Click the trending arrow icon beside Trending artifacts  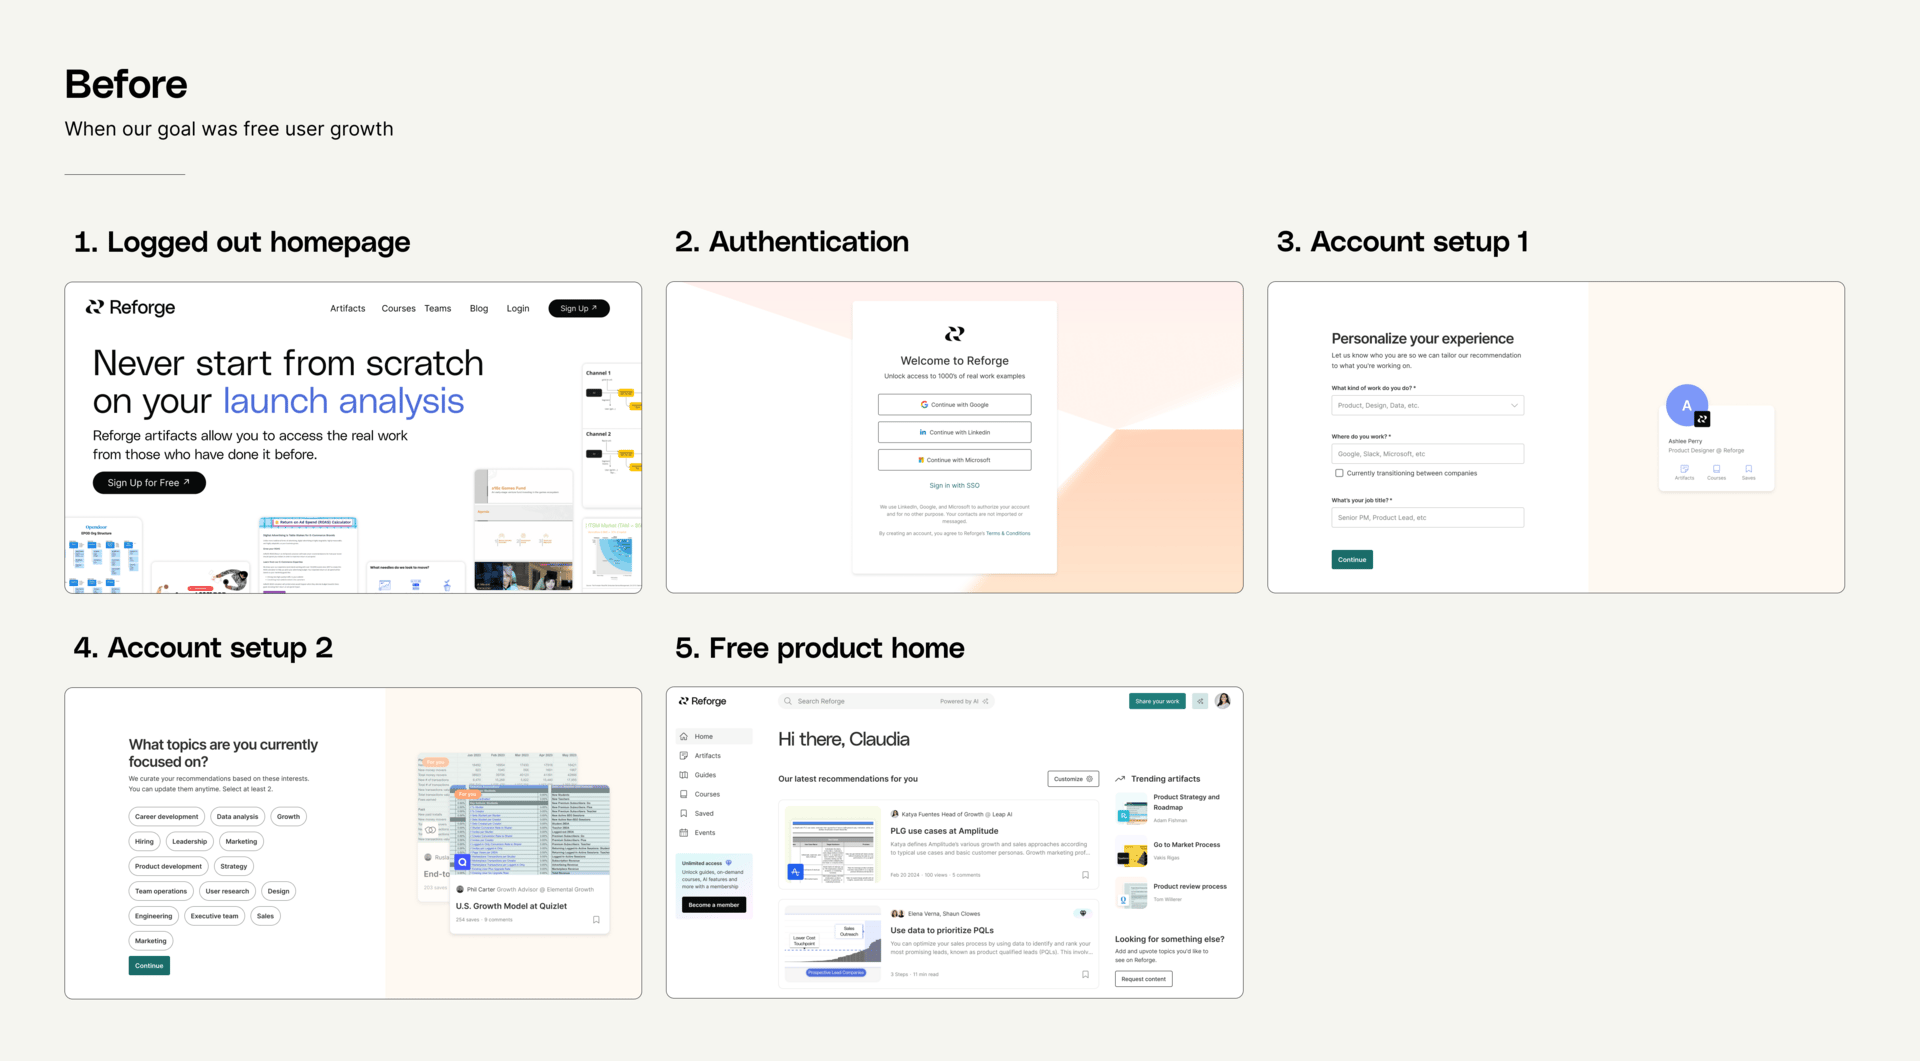point(1120,779)
